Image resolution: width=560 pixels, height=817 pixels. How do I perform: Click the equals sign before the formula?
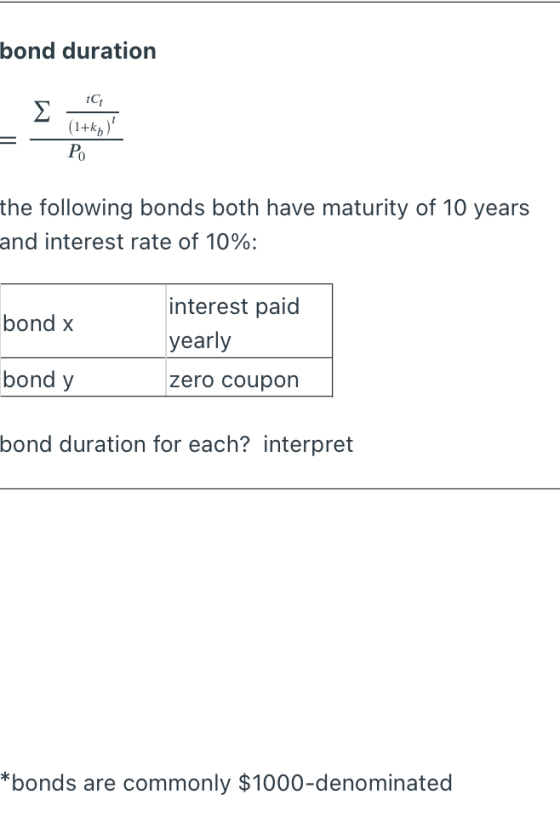pyautogui.click(x=8, y=140)
